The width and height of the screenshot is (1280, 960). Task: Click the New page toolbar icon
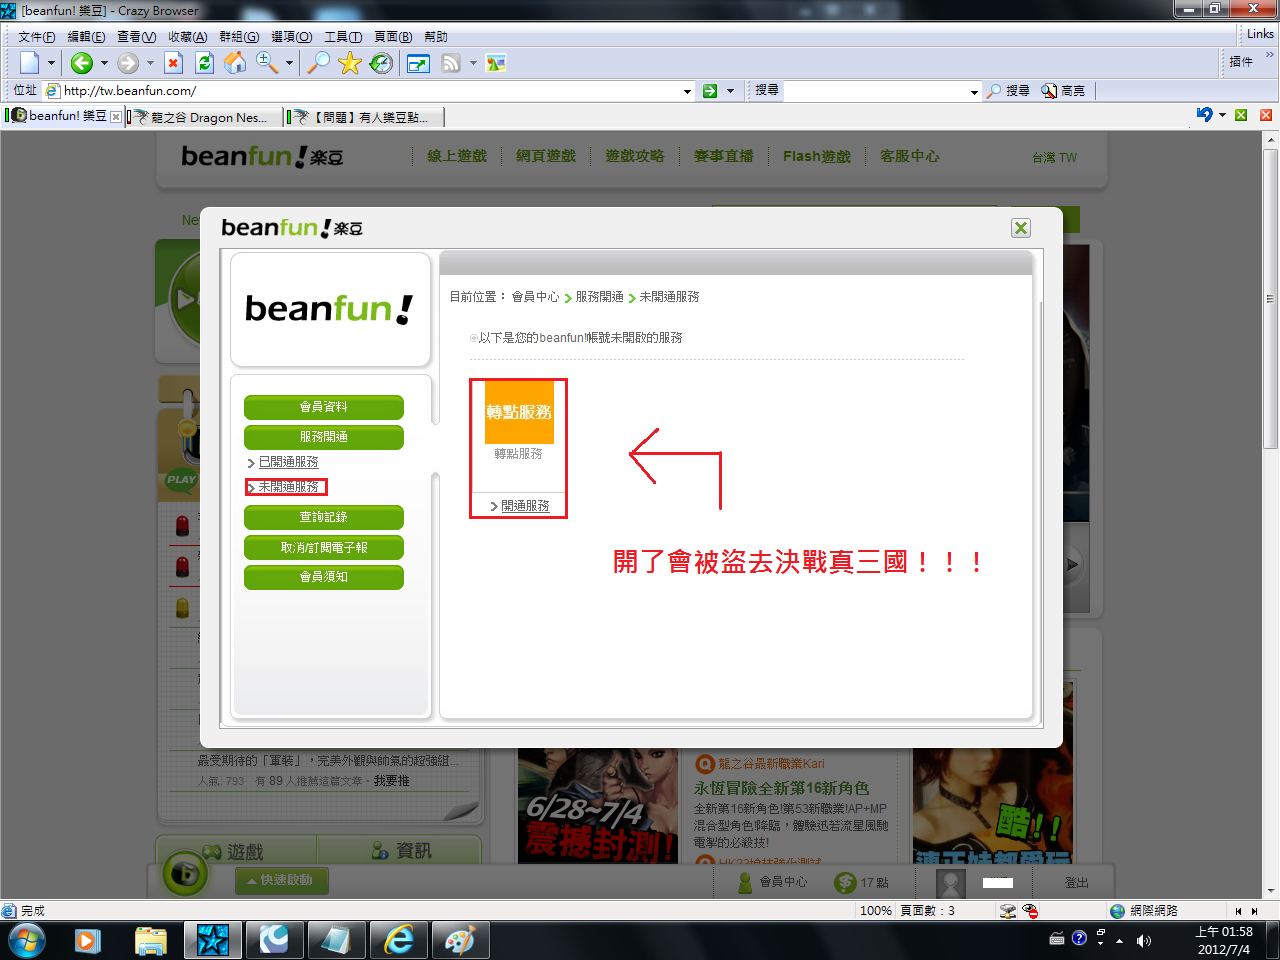pyautogui.click(x=30, y=63)
